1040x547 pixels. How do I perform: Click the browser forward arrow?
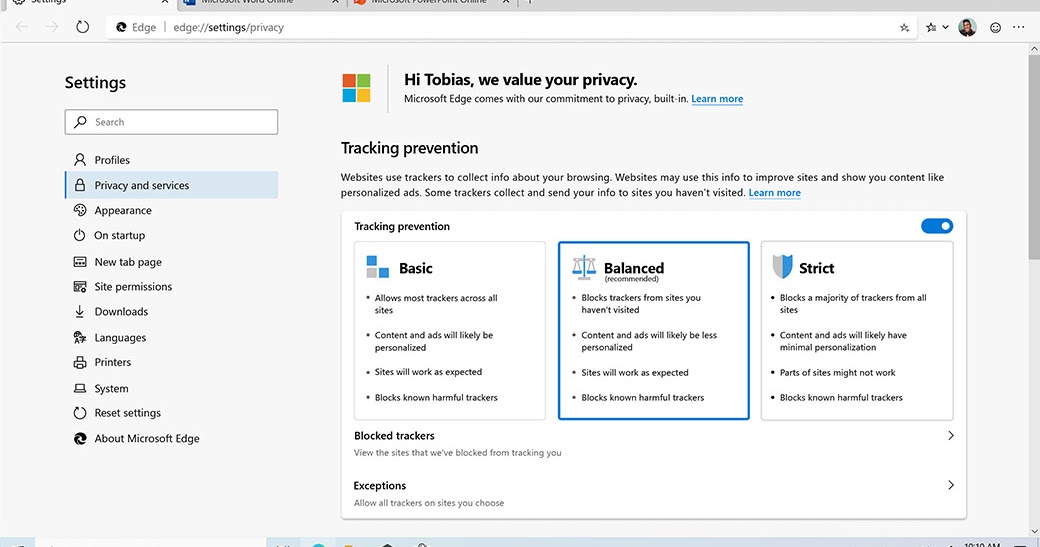pyautogui.click(x=52, y=27)
